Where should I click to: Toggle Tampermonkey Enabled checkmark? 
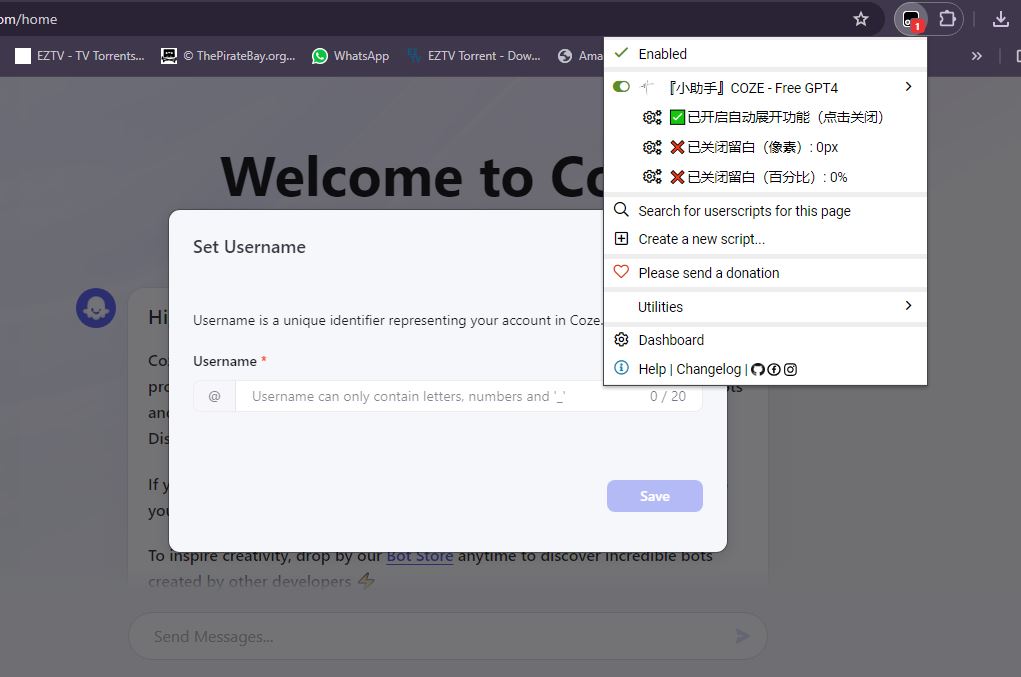[621, 53]
